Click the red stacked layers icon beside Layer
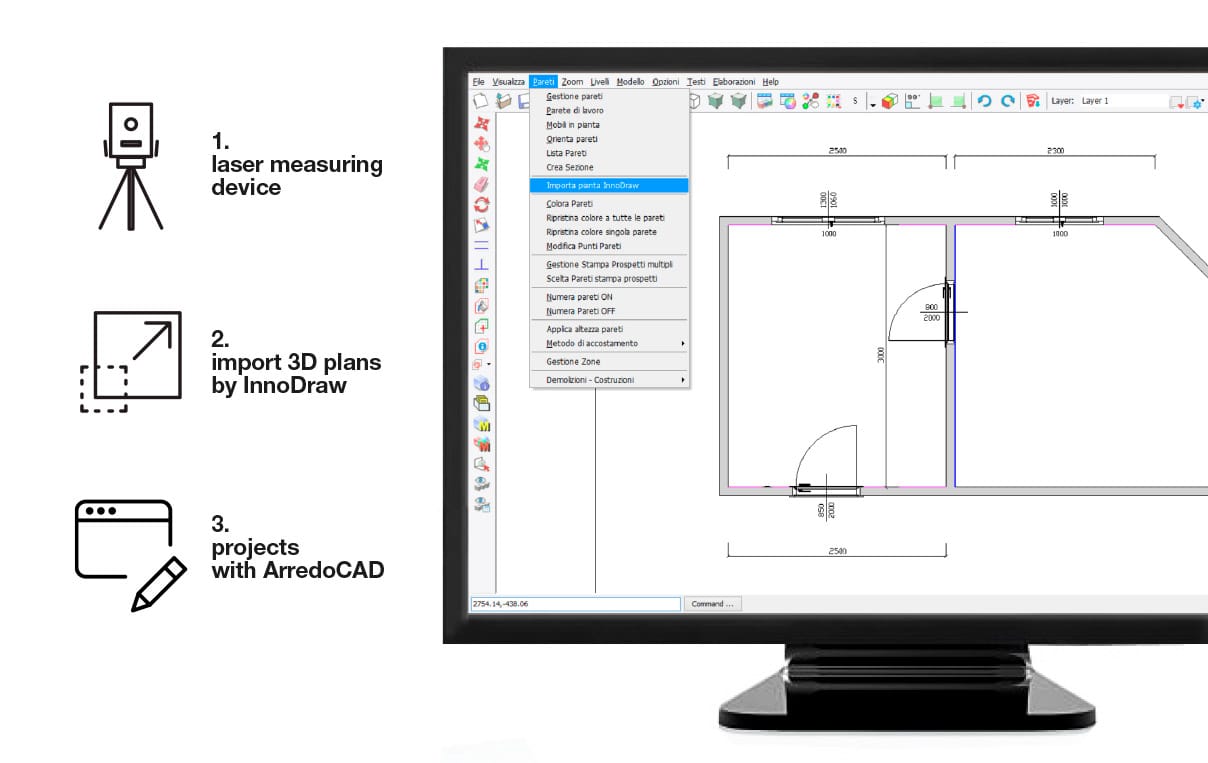 (1033, 101)
